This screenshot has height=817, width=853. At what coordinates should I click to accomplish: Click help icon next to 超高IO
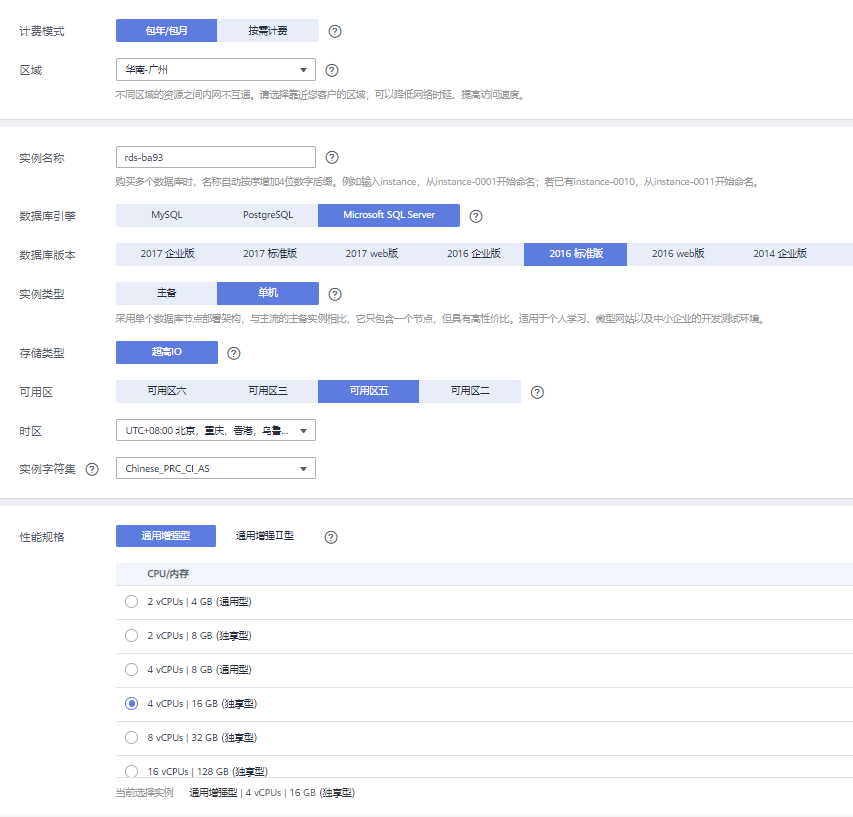pos(234,352)
